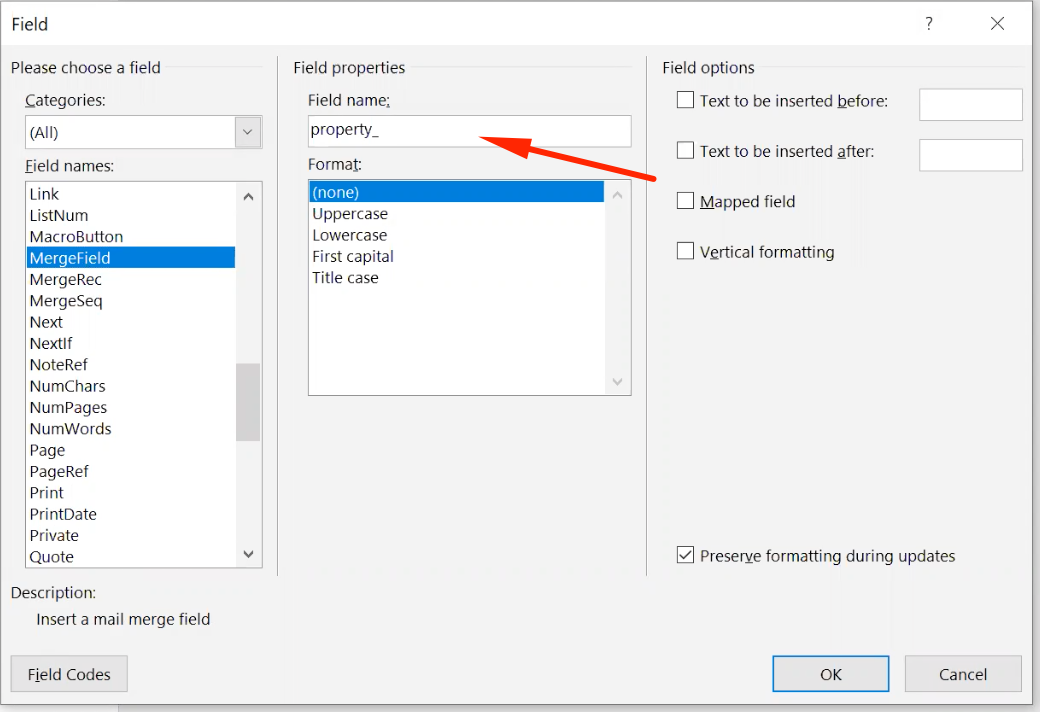Choose First capital format
This screenshot has height=712, width=1040.
tap(457, 256)
